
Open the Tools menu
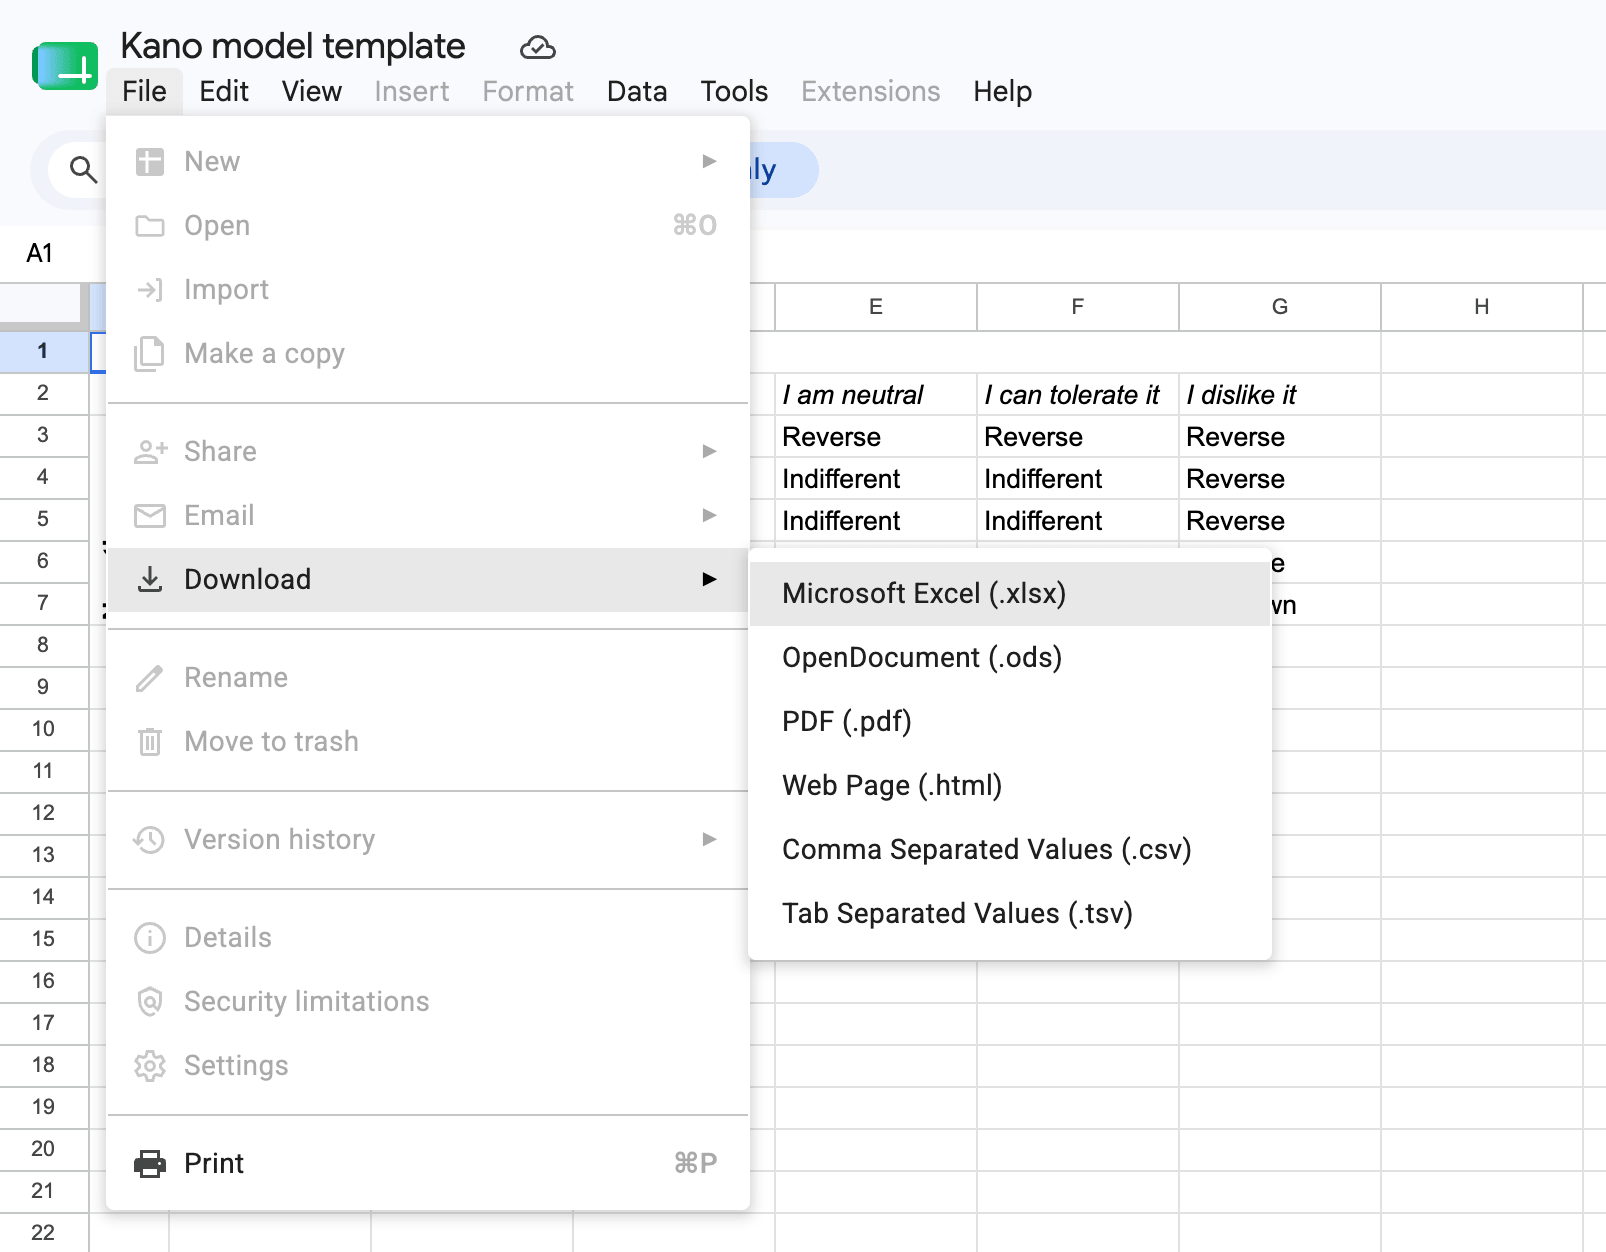(x=734, y=92)
